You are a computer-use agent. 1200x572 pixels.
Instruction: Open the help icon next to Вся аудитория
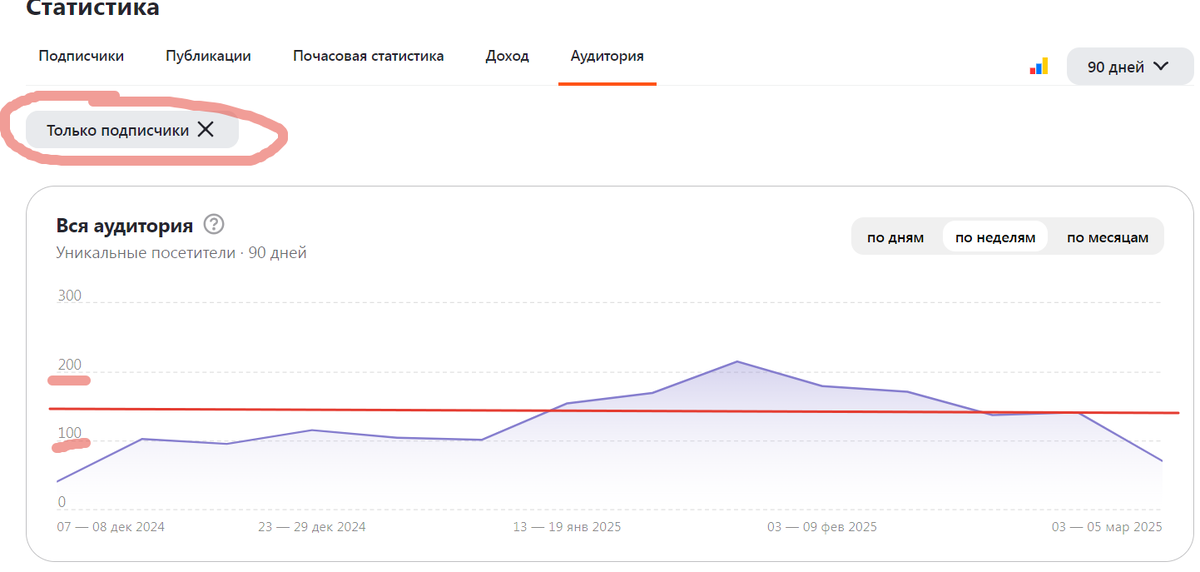[213, 224]
